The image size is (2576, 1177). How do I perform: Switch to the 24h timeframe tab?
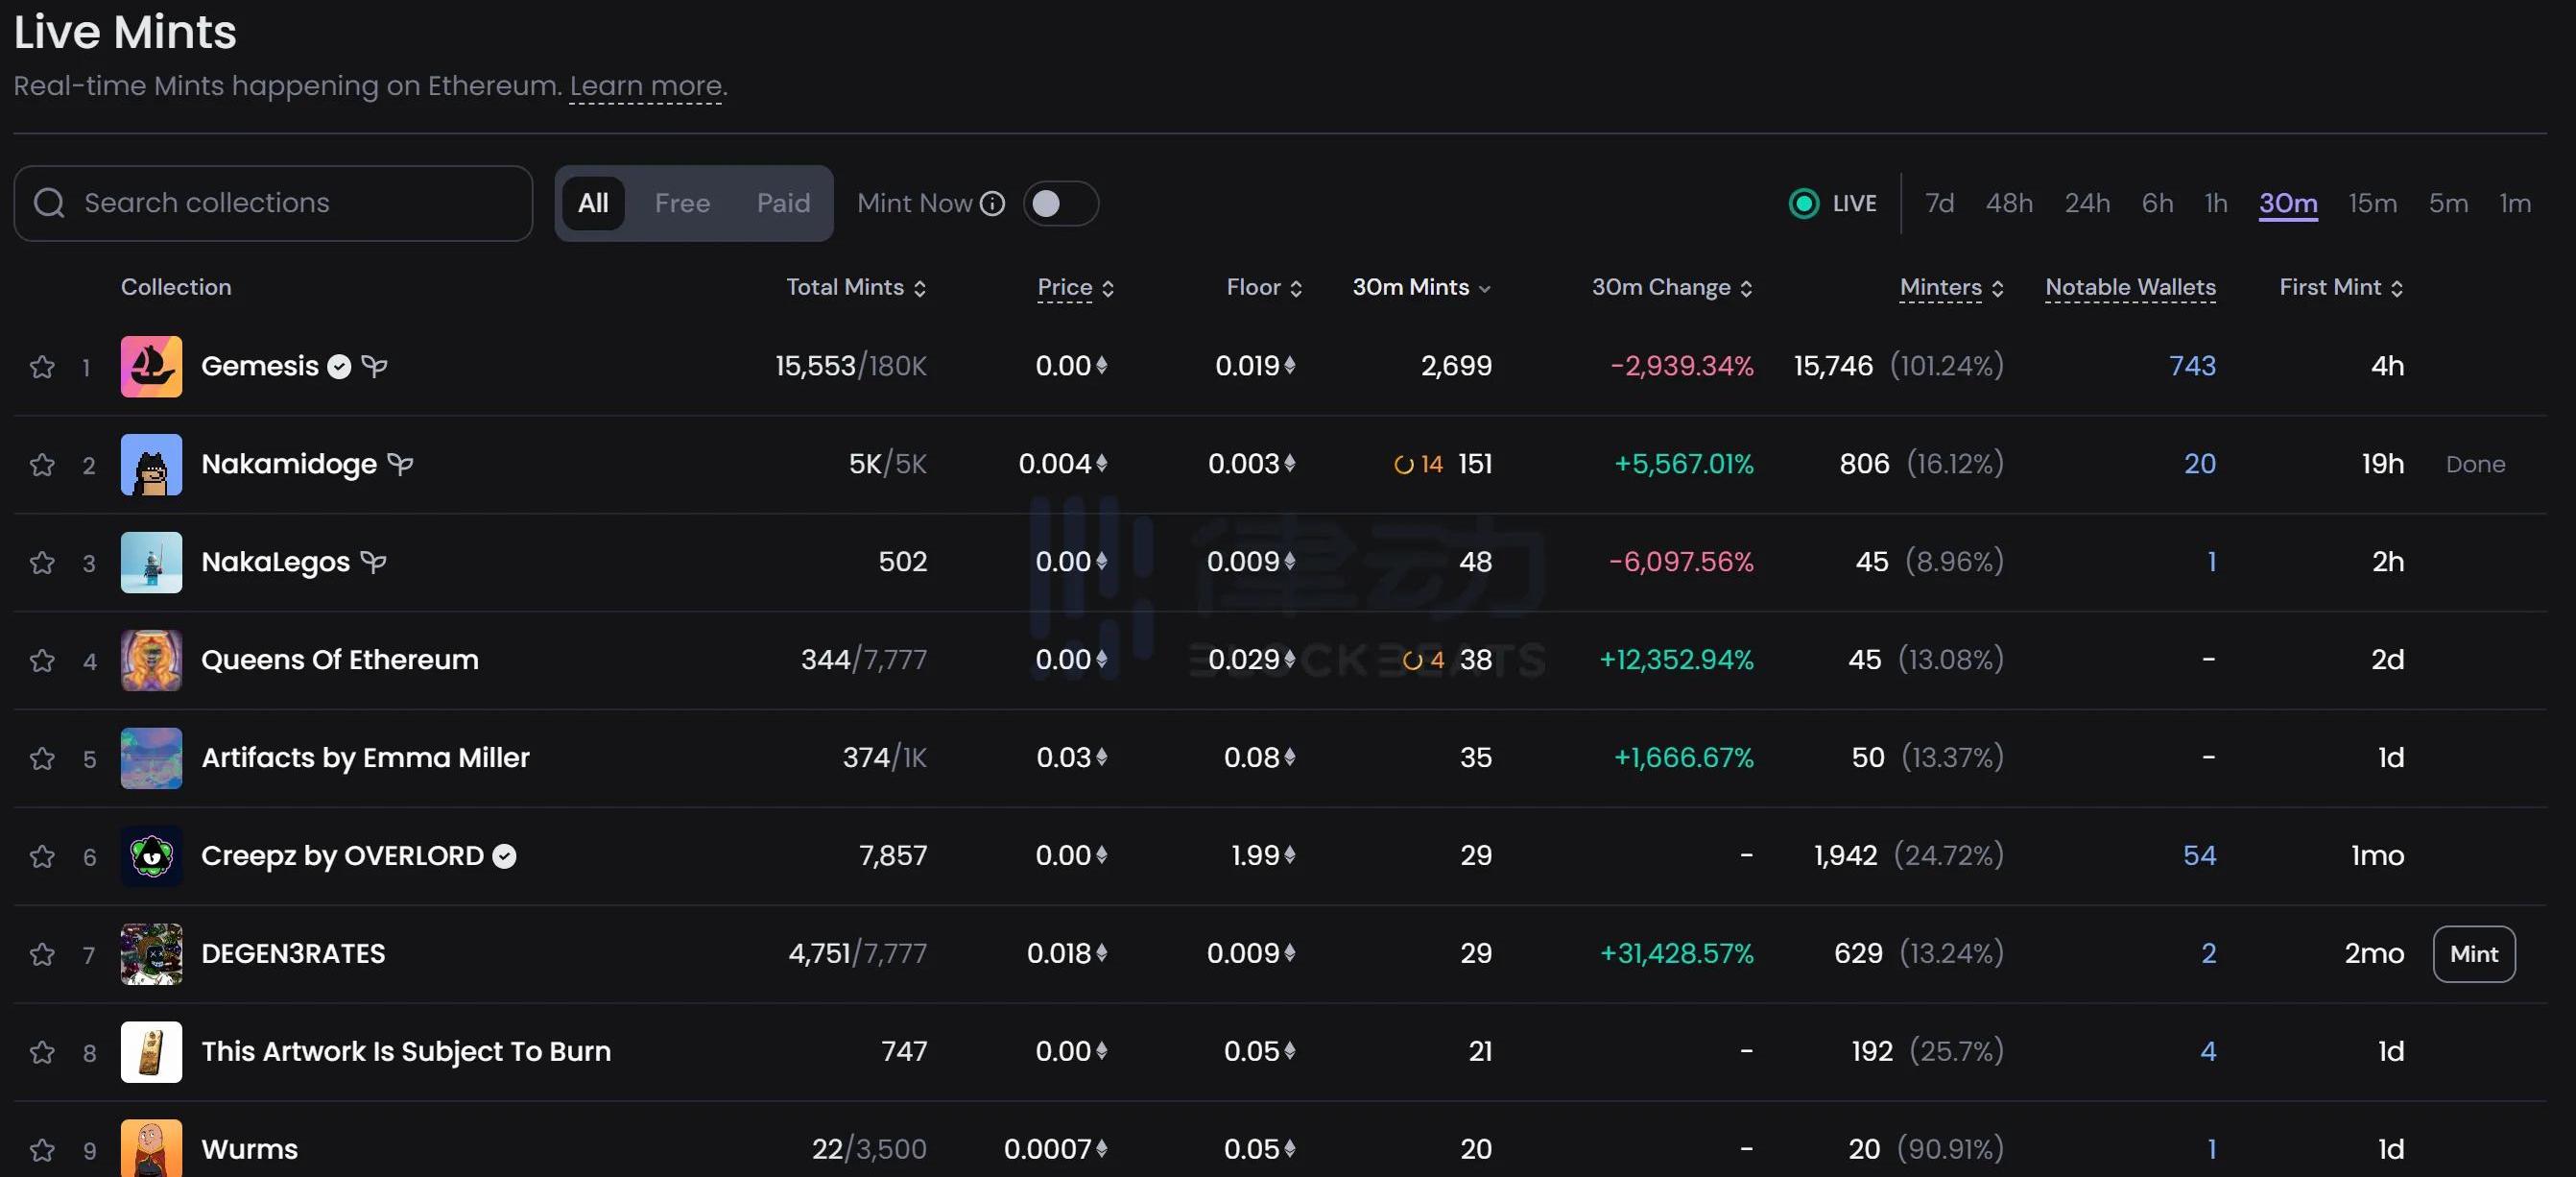tap(2087, 204)
